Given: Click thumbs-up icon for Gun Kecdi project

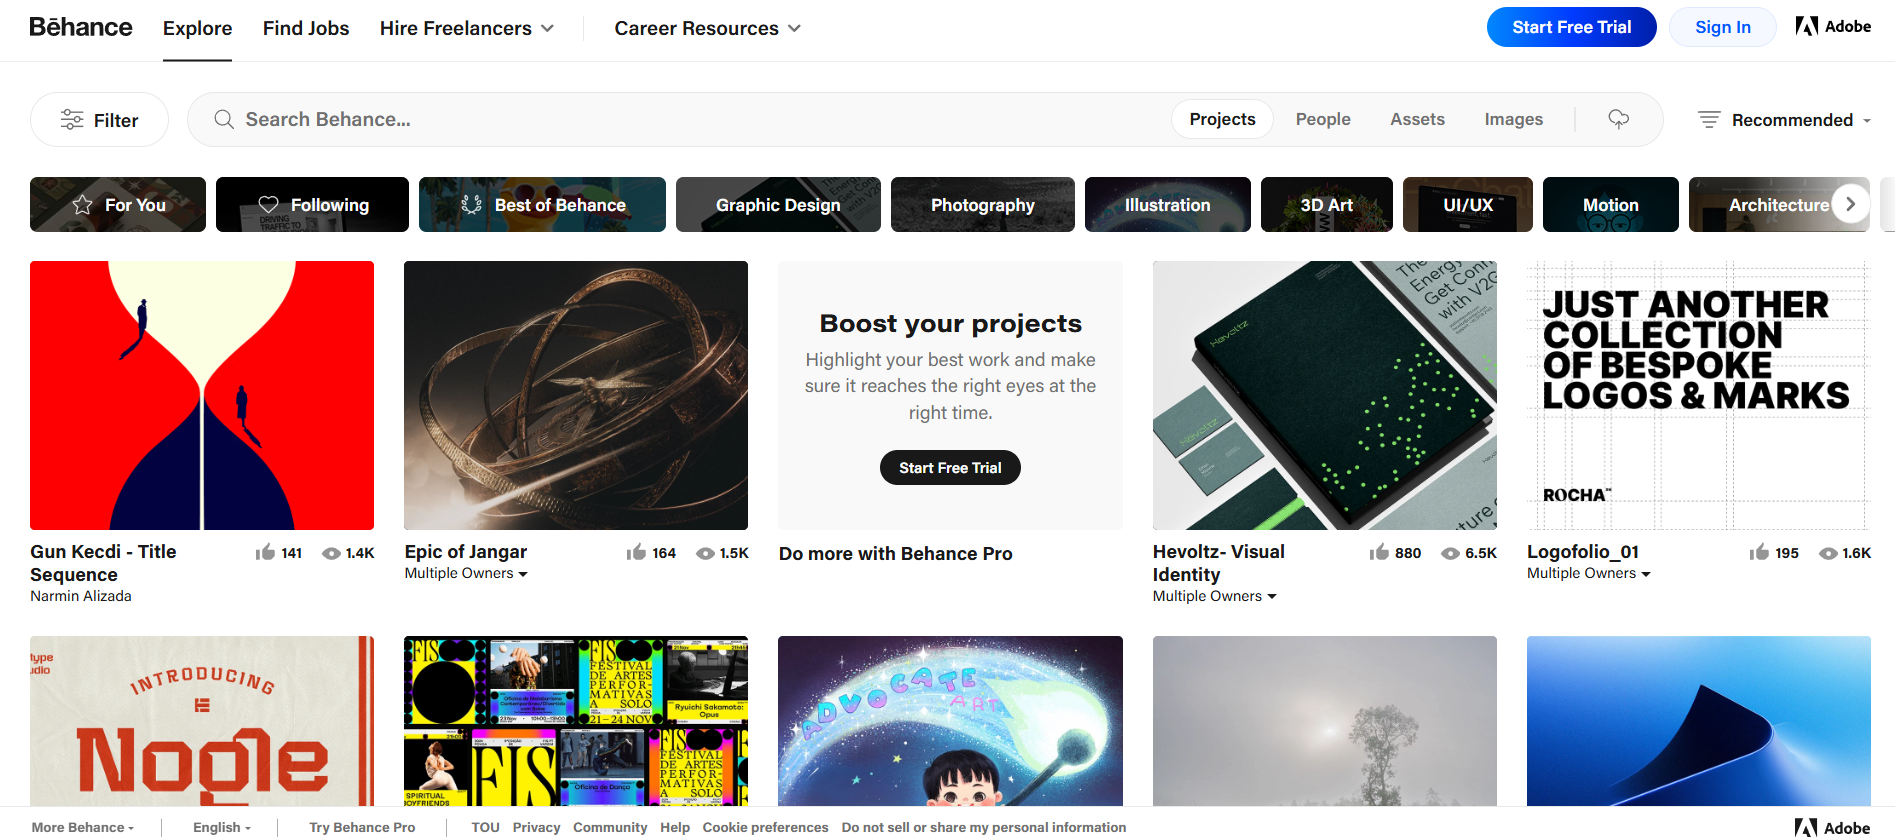Looking at the screenshot, I should (x=265, y=553).
